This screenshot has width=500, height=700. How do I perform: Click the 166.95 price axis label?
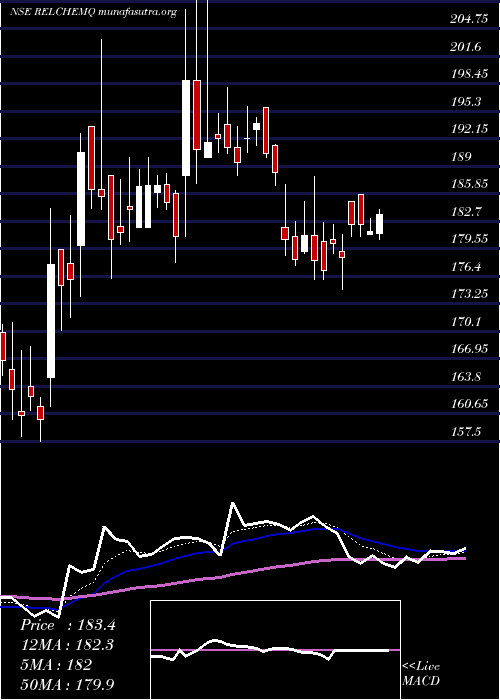[469, 349]
